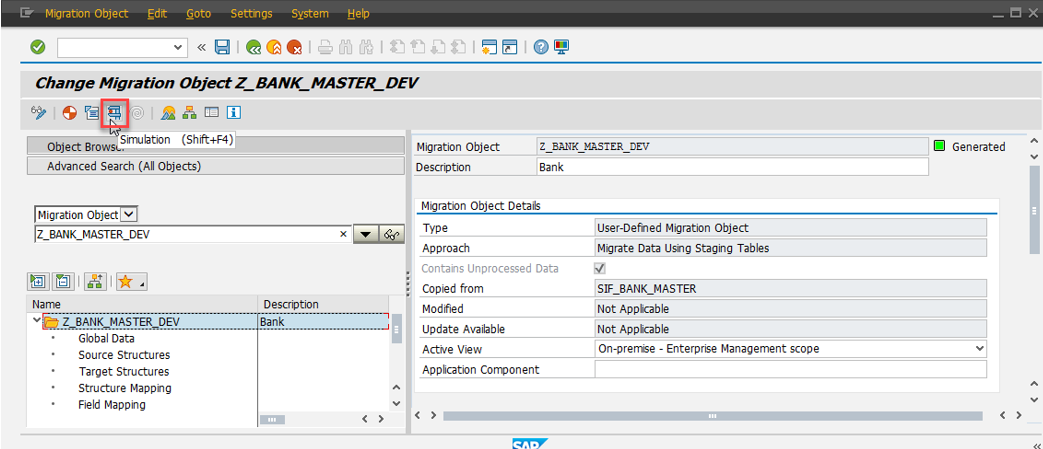Click the Print icon

[x=325, y=47]
